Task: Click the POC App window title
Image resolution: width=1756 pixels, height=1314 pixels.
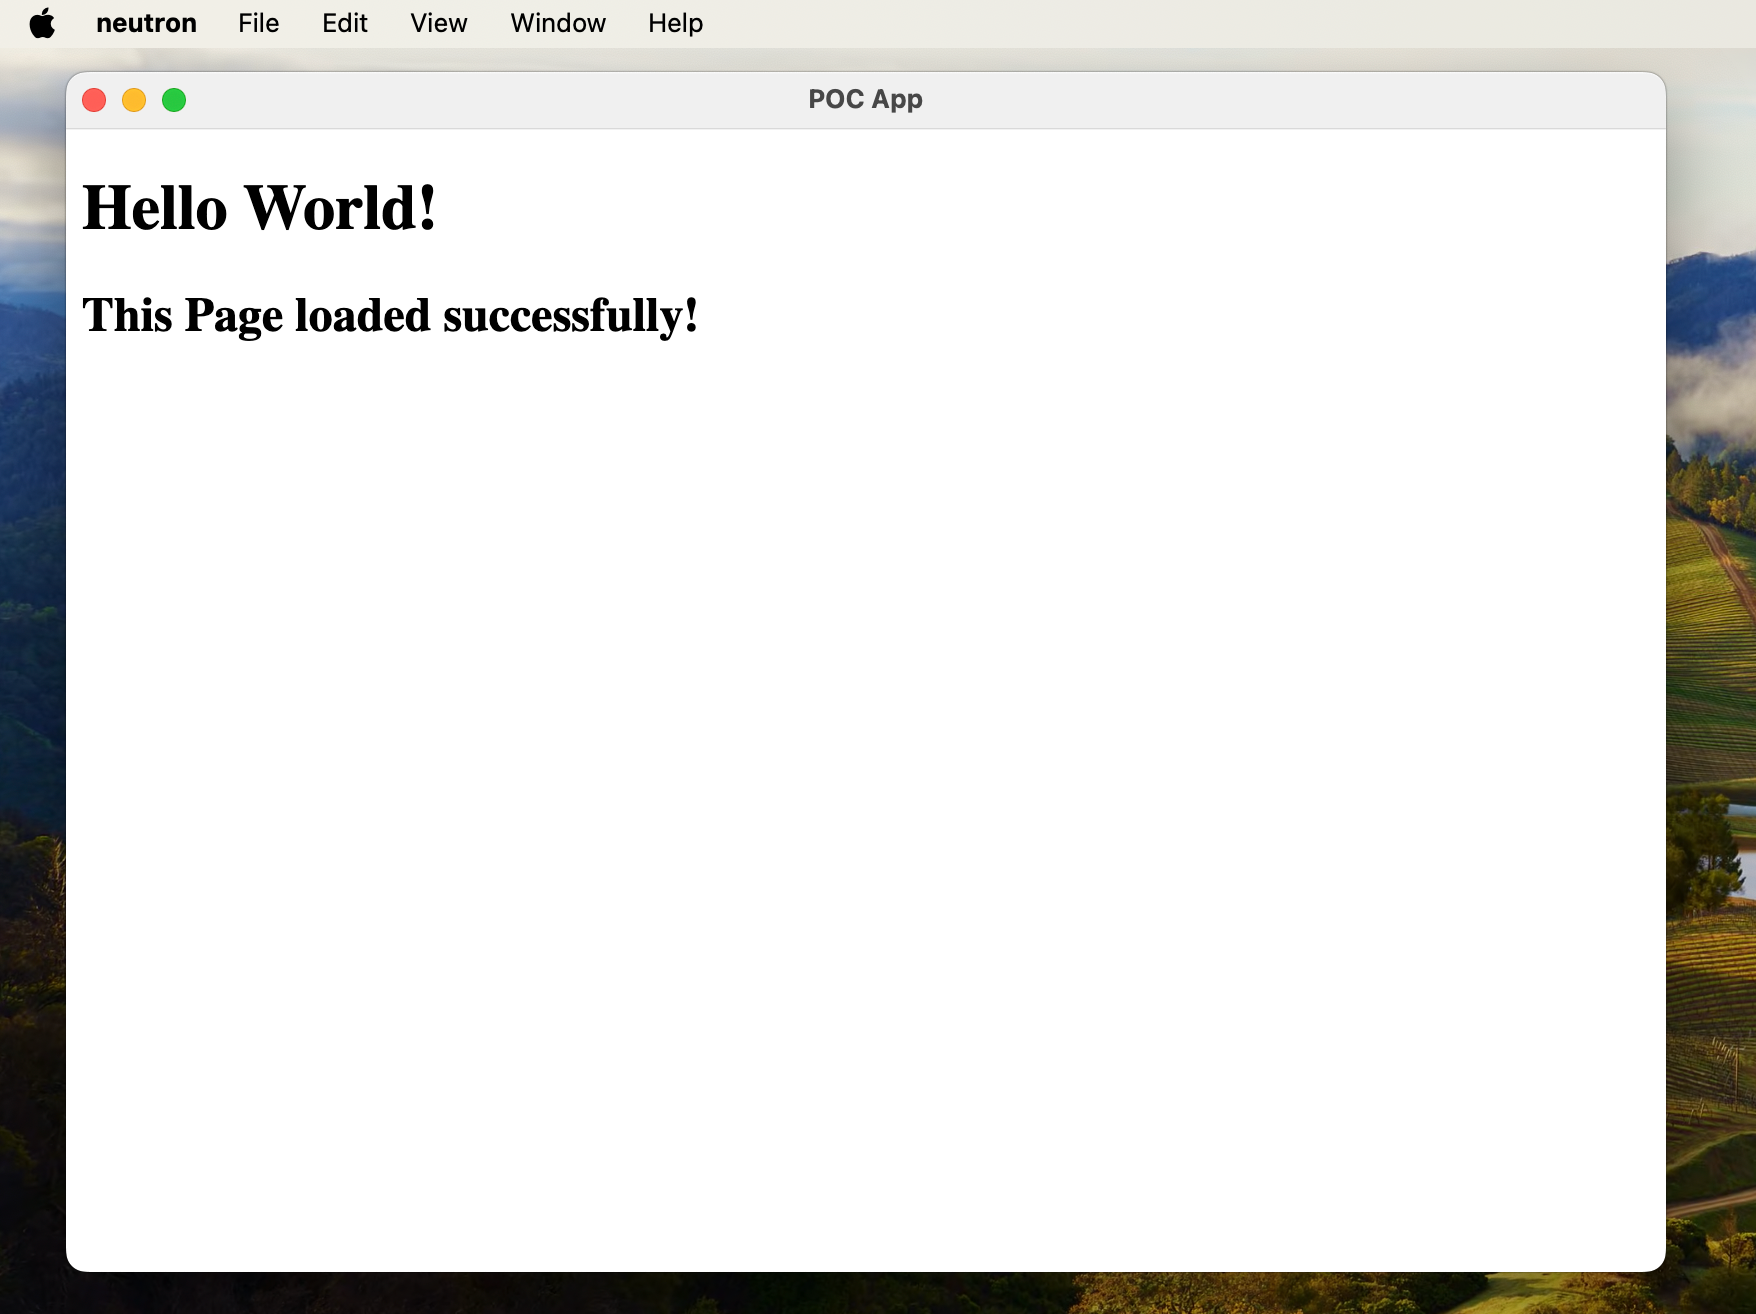Action: point(865,100)
